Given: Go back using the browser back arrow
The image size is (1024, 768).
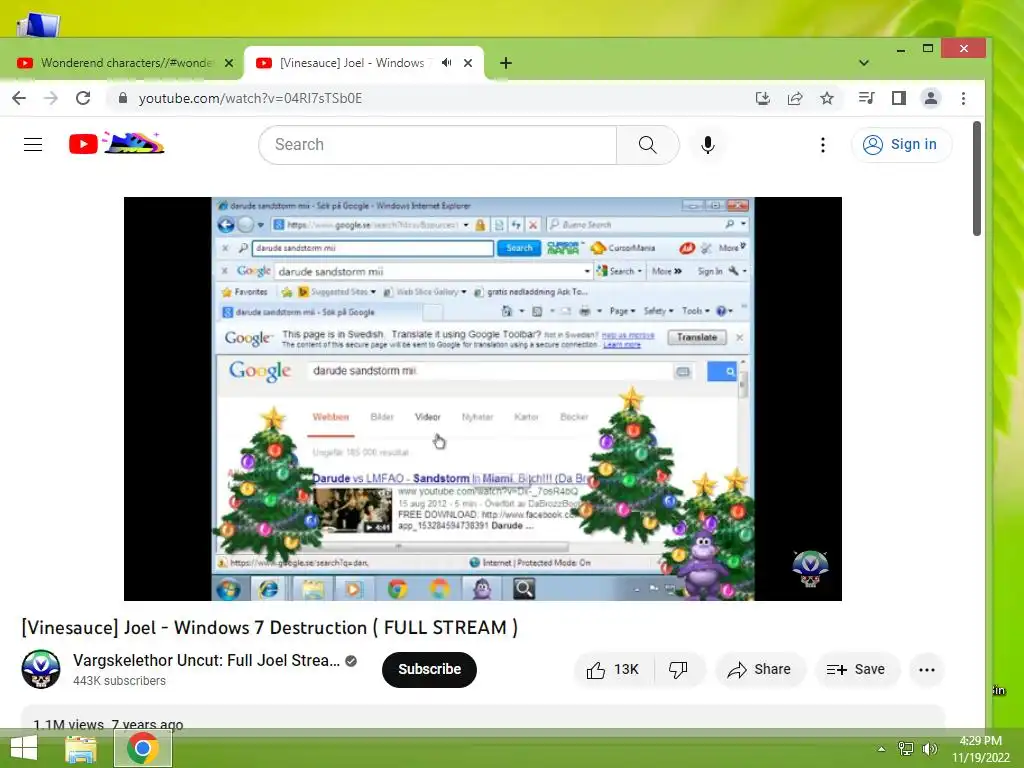Looking at the screenshot, I should coord(19,99).
